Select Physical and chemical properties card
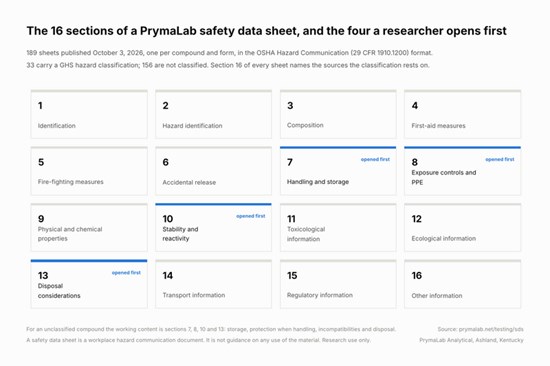 point(89,227)
